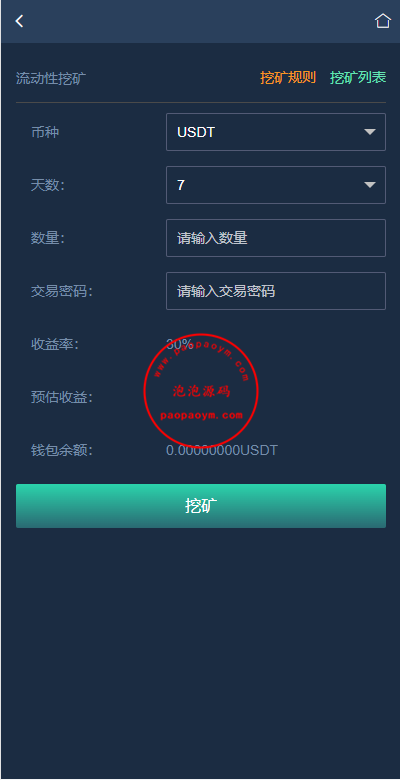
Task: Click the 预估收益 label
Action: click(x=62, y=397)
